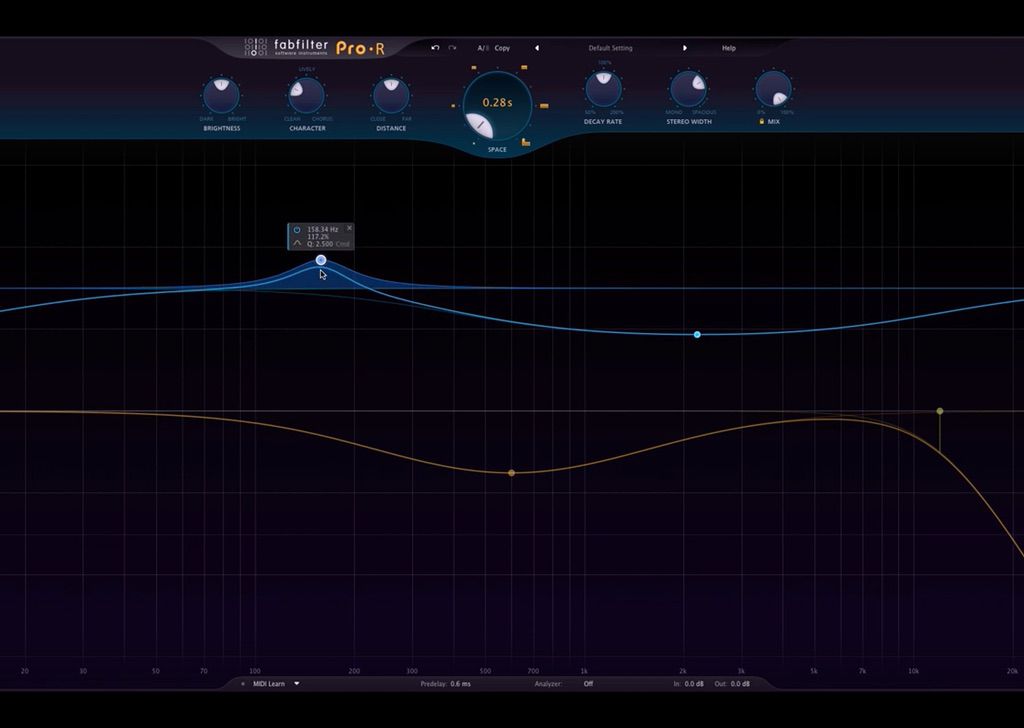Click the 117.2% gain value in popup
This screenshot has height=728, width=1024.
(318, 237)
